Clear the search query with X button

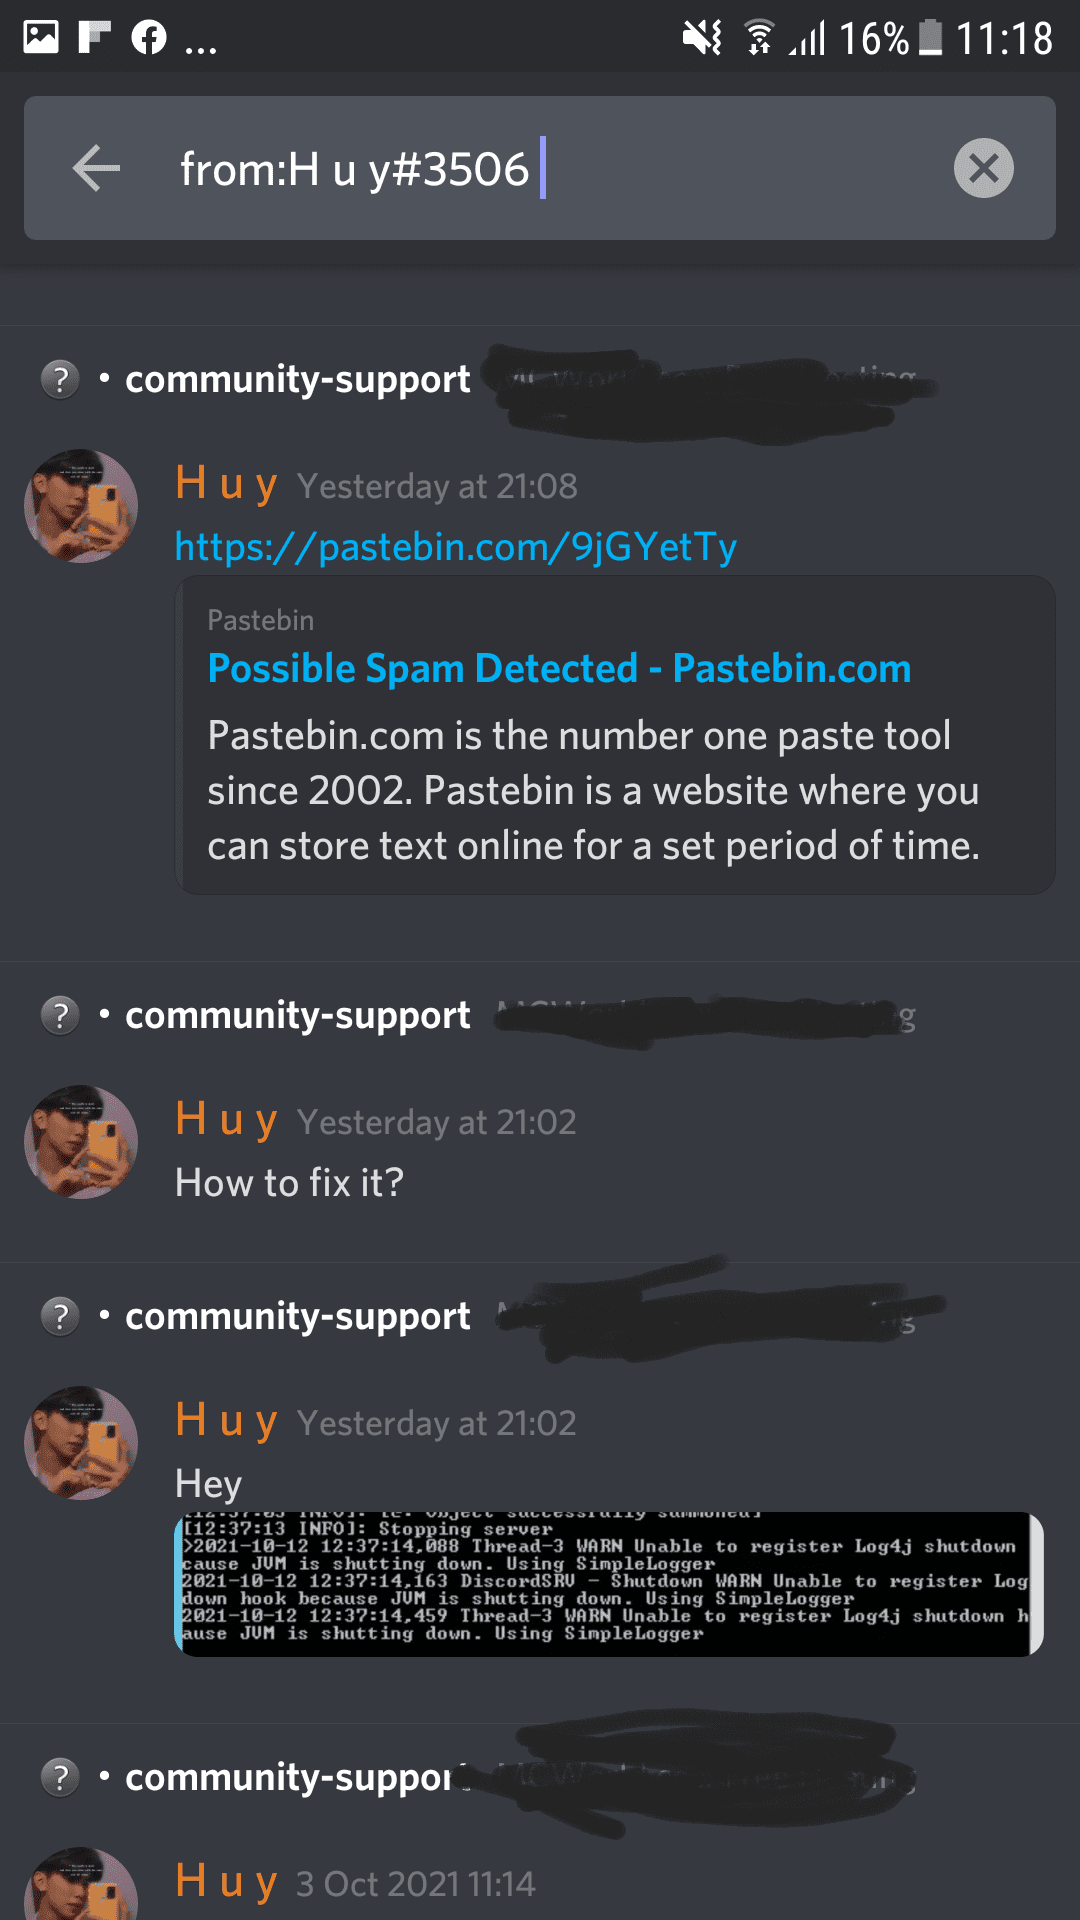(x=983, y=168)
